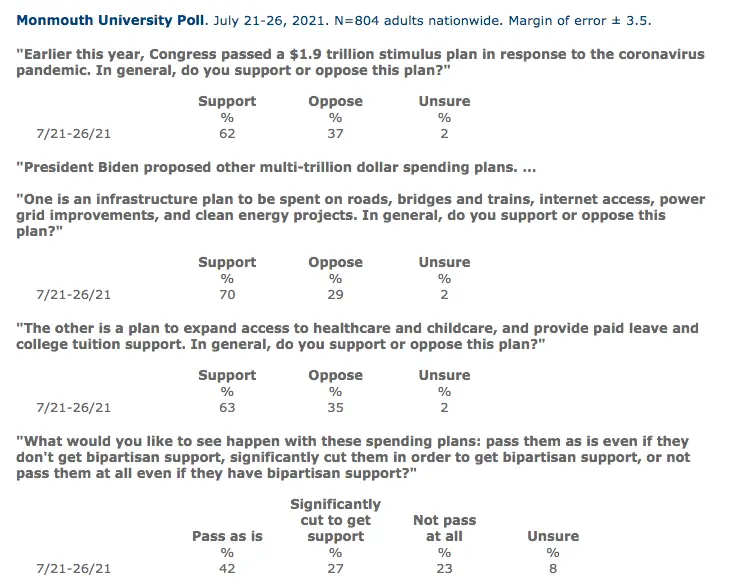This screenshot has width=742, height=583.
Task: Select the Pass as is value 42
Action: click(x=227, y=568)
